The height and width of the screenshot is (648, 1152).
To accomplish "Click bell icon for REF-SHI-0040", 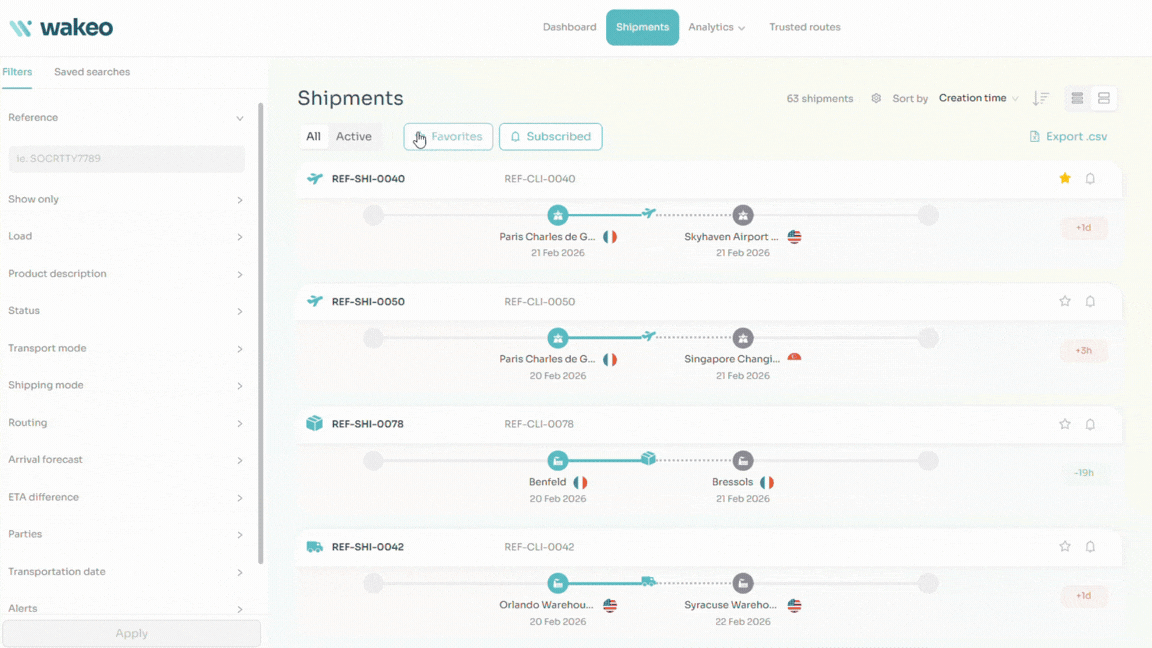I will [1090, 179].
